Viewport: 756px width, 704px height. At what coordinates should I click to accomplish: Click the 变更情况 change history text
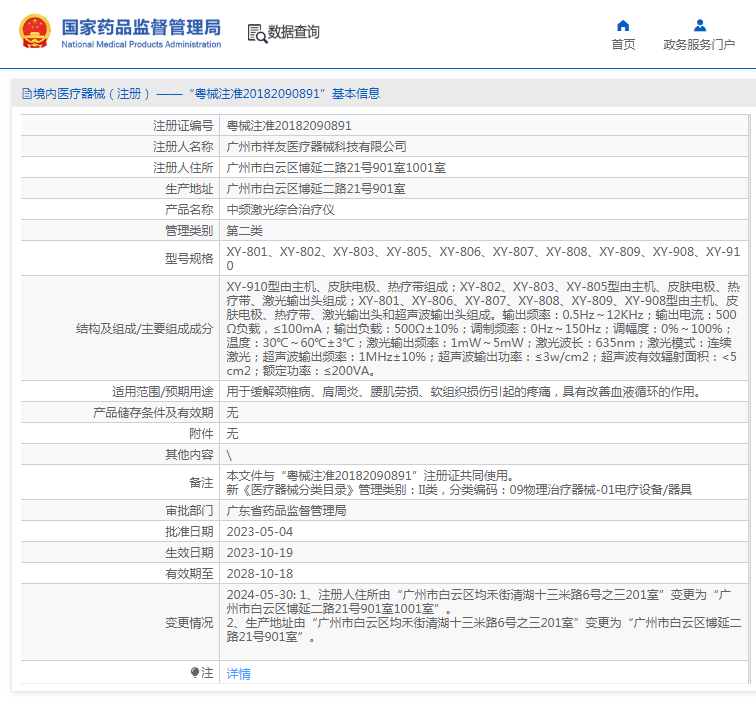pos(484,616)
